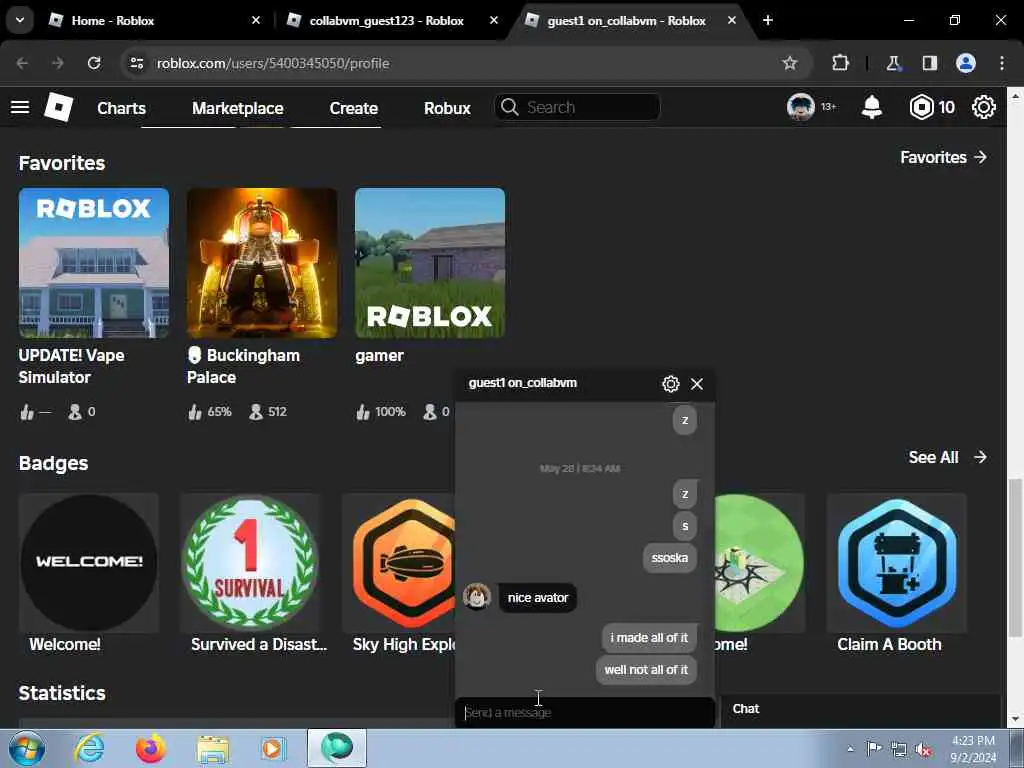Open the Sky High Explorer badge
Viewport: 1024px width, 768px height.
(x=399, y=563)
